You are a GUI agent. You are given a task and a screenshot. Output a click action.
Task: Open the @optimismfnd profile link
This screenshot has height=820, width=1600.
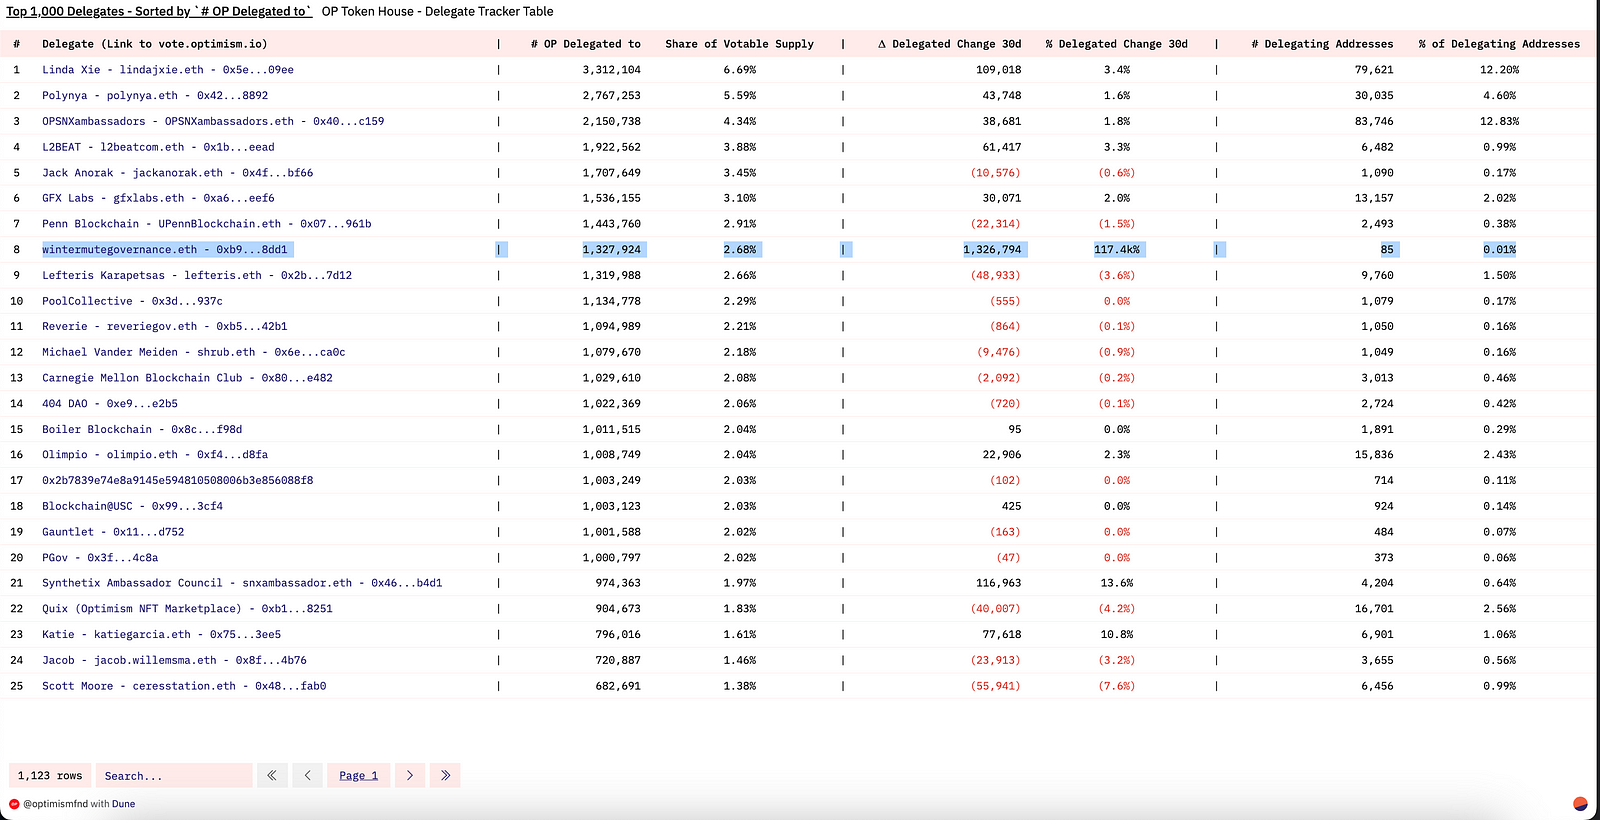point(56,804)
